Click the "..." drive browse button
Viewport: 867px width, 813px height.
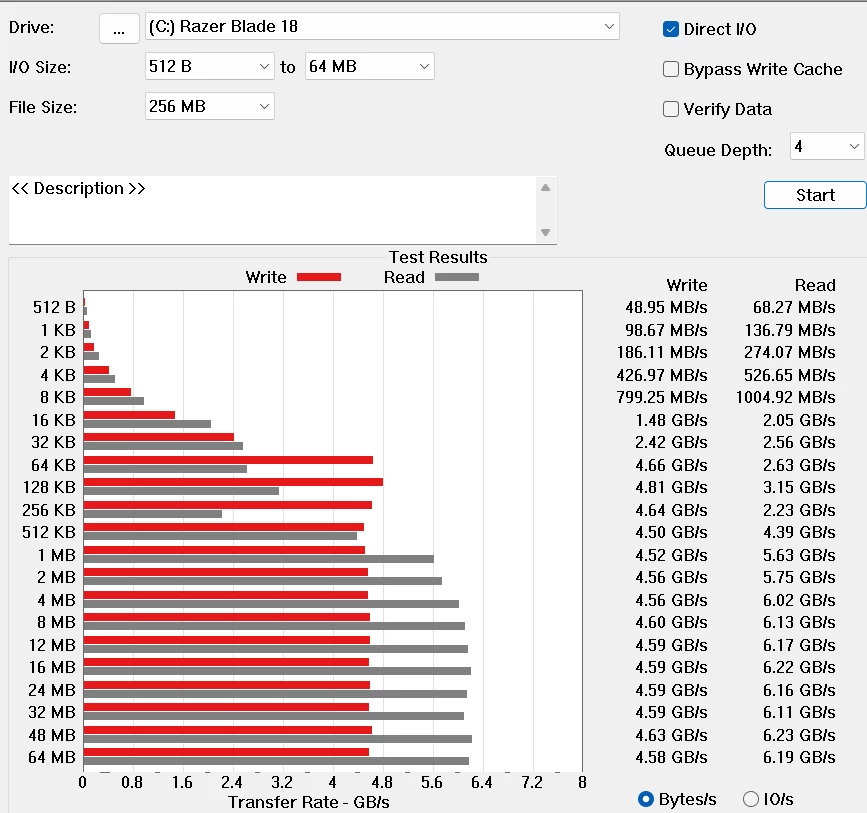coord(119,29)
